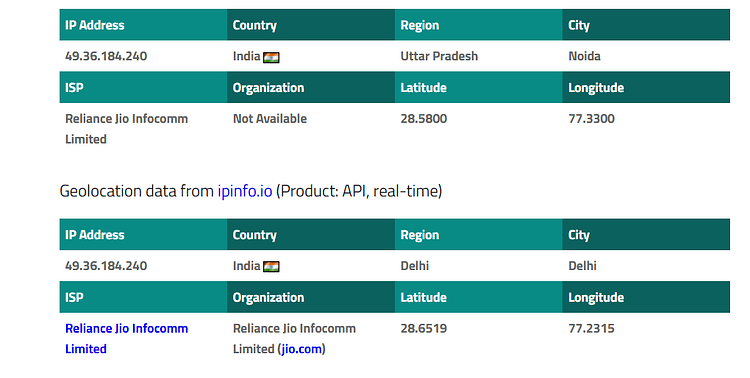Image resolution: width=750 pixels, height=378 pixels.
Task: Click the first table's IP Address header
Action: (143, 25)
